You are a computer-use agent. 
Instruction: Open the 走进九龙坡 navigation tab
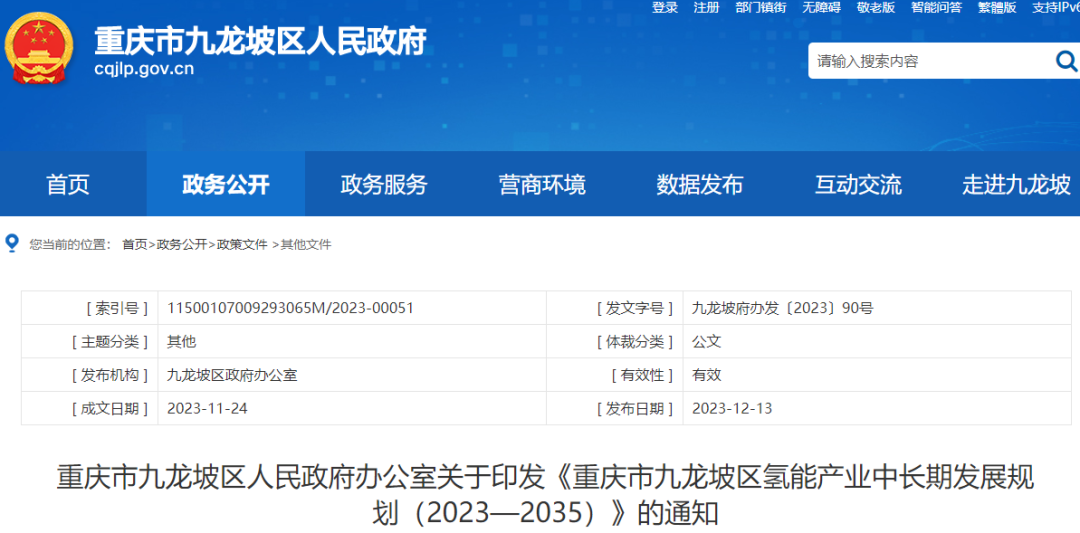pos(1016,185)
